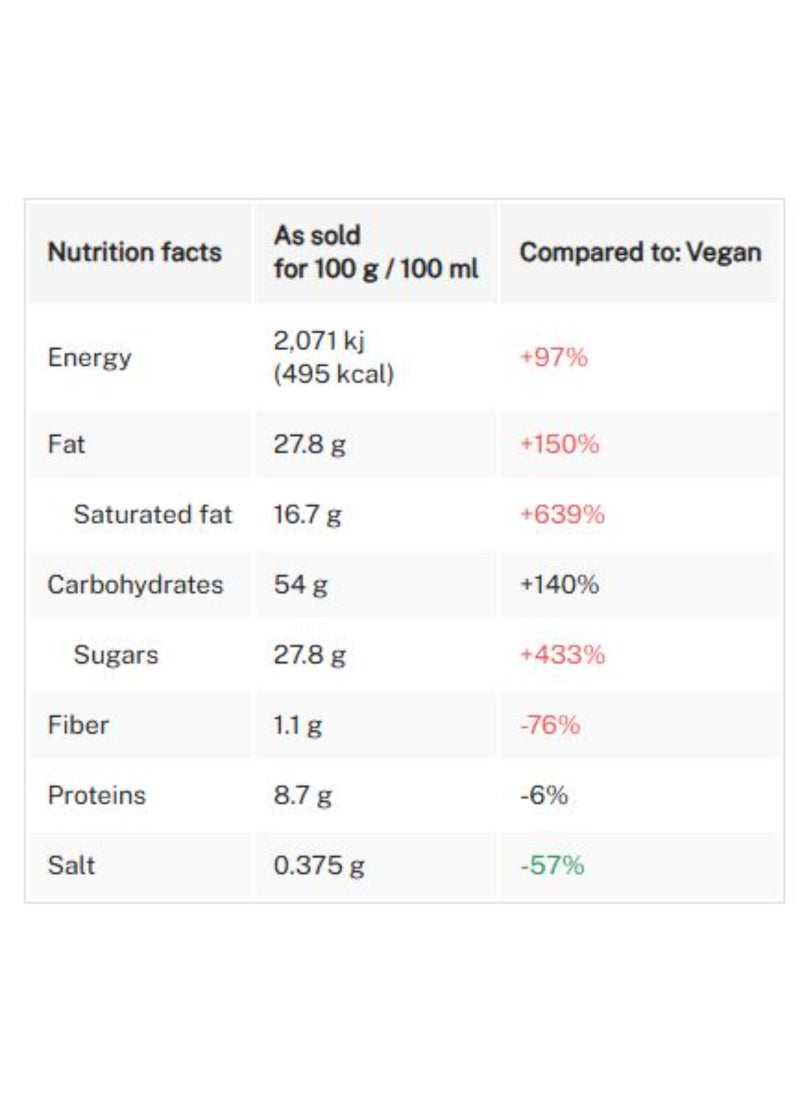The height and width of the screenshot is (1100, 800).
Task: Select the Energy row label
Action: coord(89,357)
